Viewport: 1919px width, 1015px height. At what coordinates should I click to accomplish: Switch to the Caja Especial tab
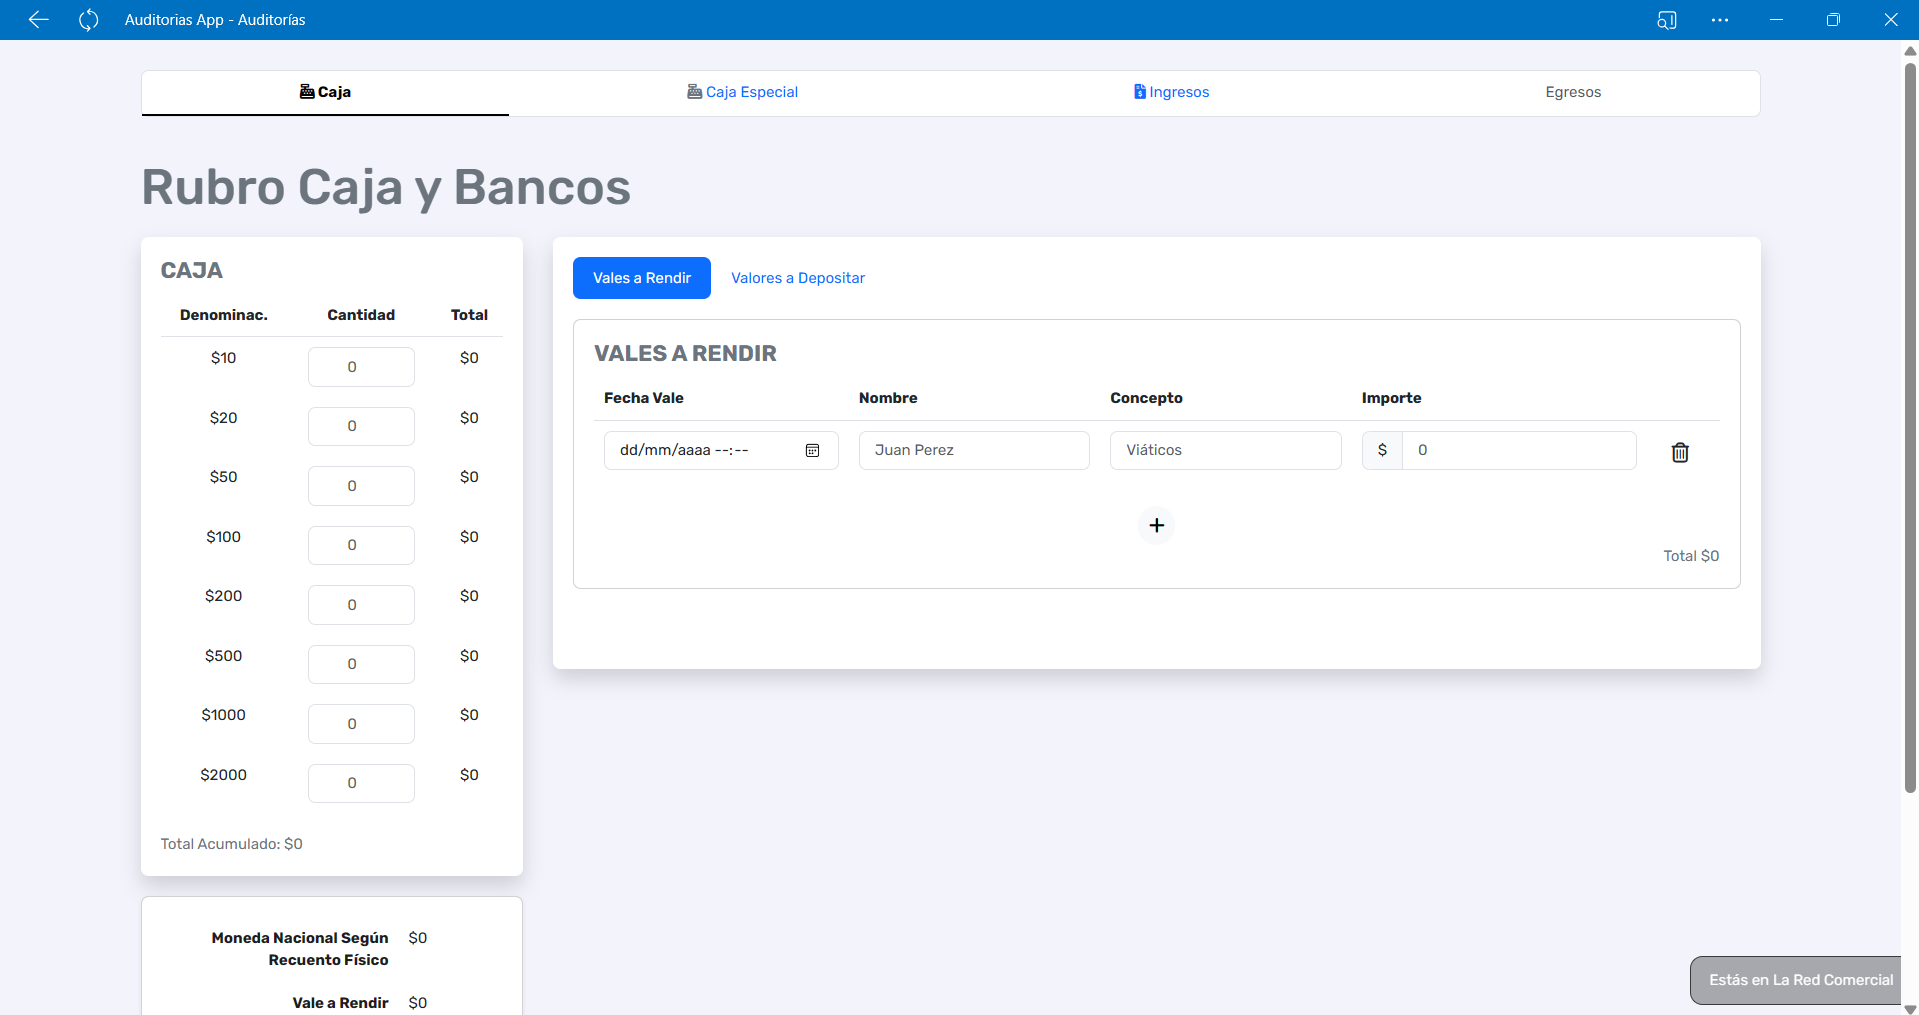[742, 92]
